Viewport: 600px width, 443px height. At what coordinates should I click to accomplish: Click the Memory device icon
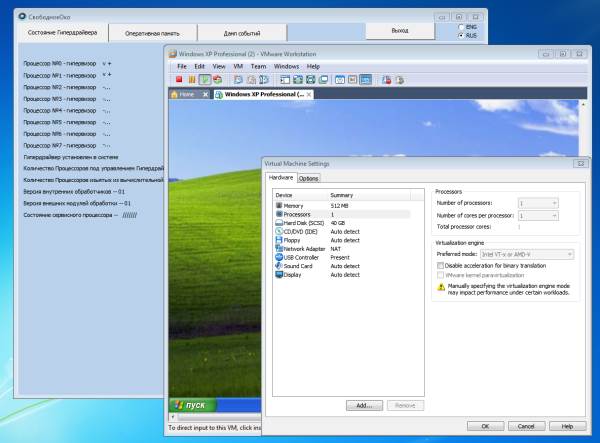pyautogui.click(x=279, y=205)
